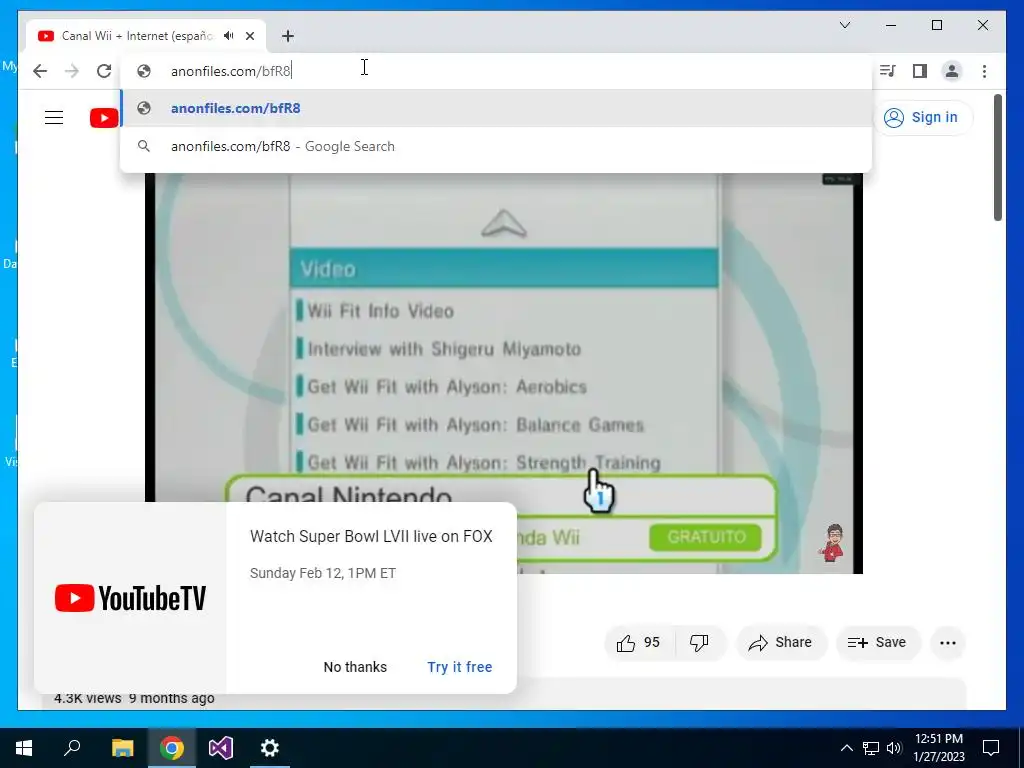This screenshot has height=768, width=1024.
Task: Mute the tab via the speaker icon
Action: pos(228,36)
